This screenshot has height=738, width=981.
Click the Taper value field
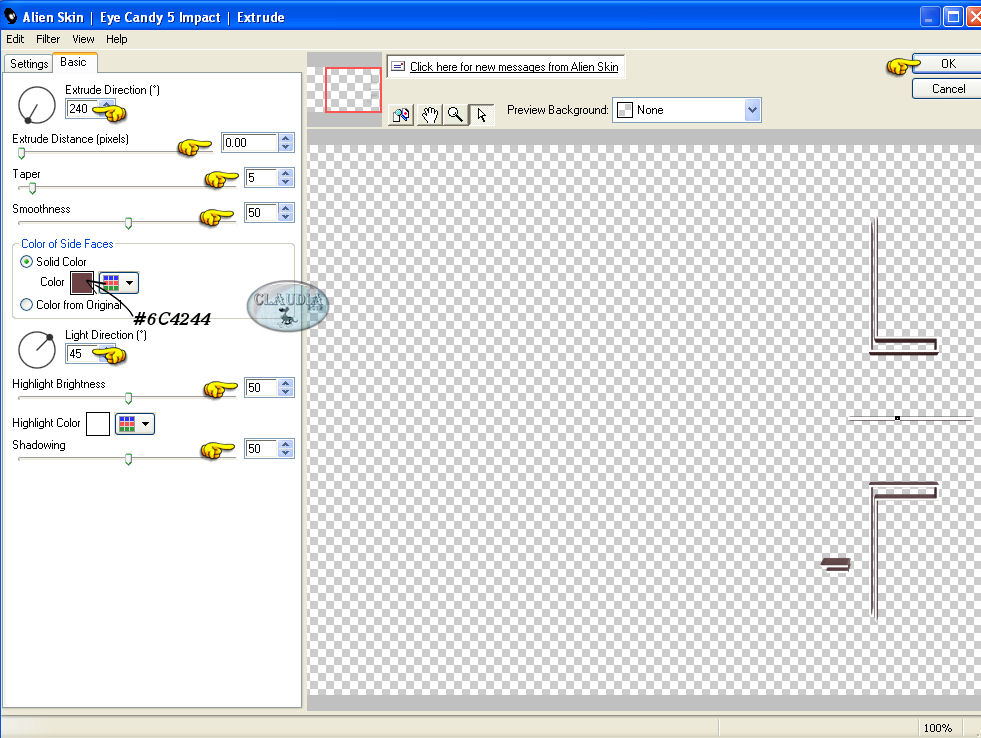click(x=261, y=178)
